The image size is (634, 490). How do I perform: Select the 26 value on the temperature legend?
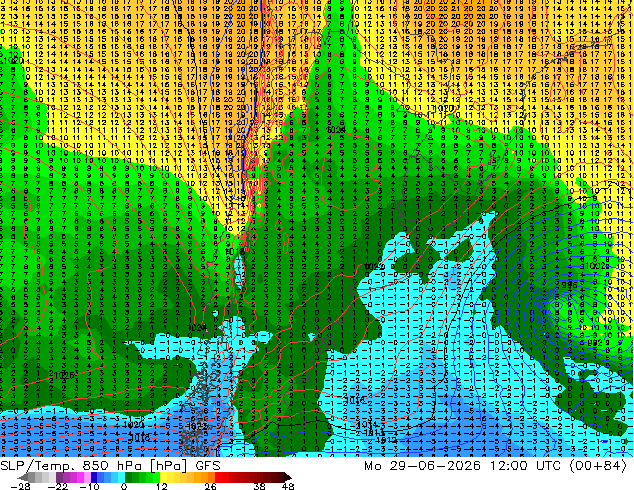(x=210, y=486)
